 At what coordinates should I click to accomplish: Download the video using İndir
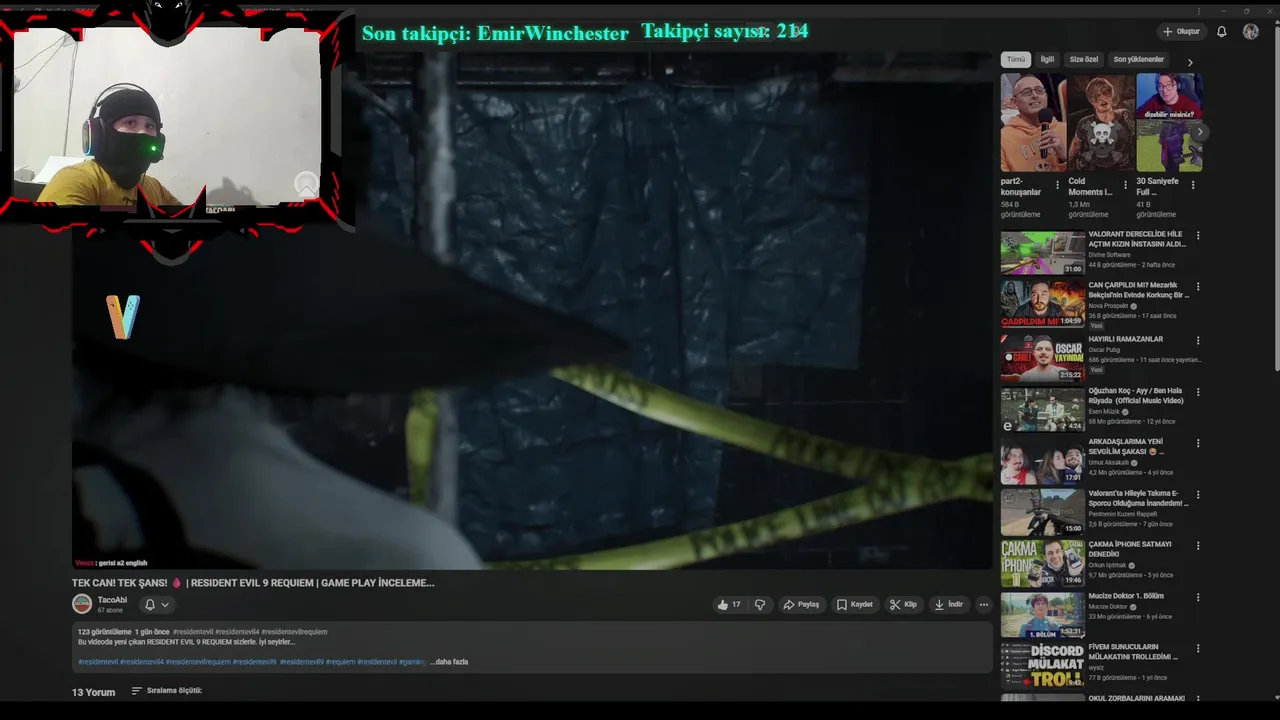[x=948, y=605]
